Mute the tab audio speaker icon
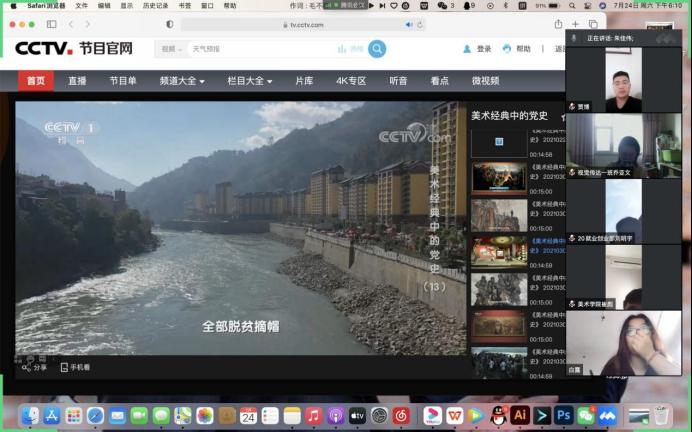Screen dimensions: 692x432 [409, 25]
